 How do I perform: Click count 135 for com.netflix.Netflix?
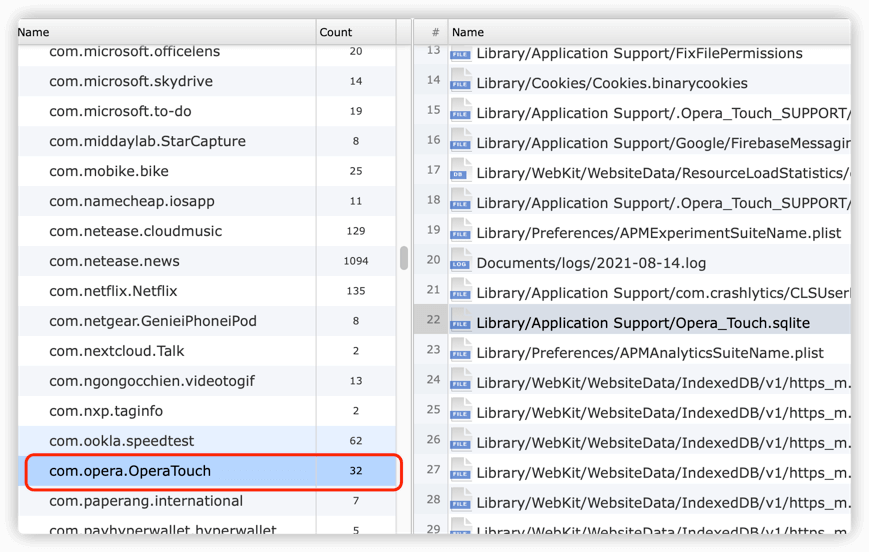pos(356,291)
